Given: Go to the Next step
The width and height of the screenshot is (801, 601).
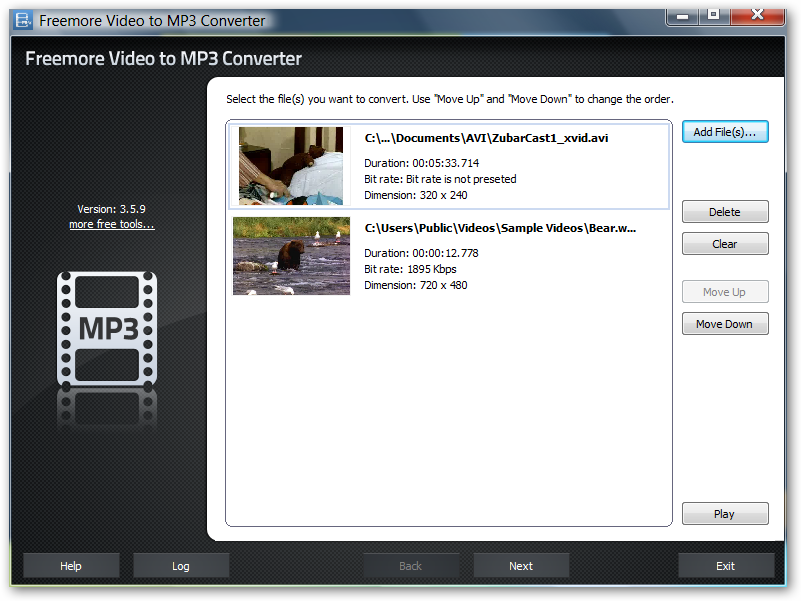Looking at the screenshot, I should coord(521,566).
